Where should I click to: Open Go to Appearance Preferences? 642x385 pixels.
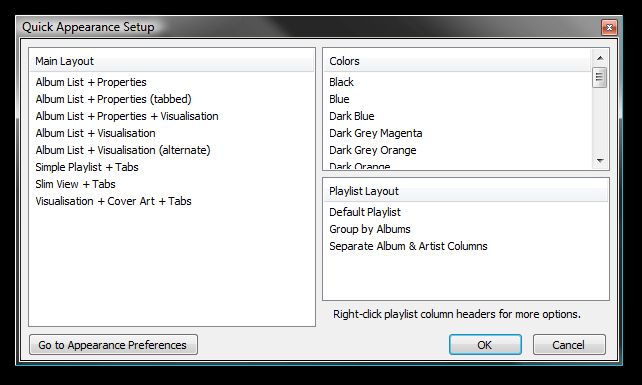[113, 345]
